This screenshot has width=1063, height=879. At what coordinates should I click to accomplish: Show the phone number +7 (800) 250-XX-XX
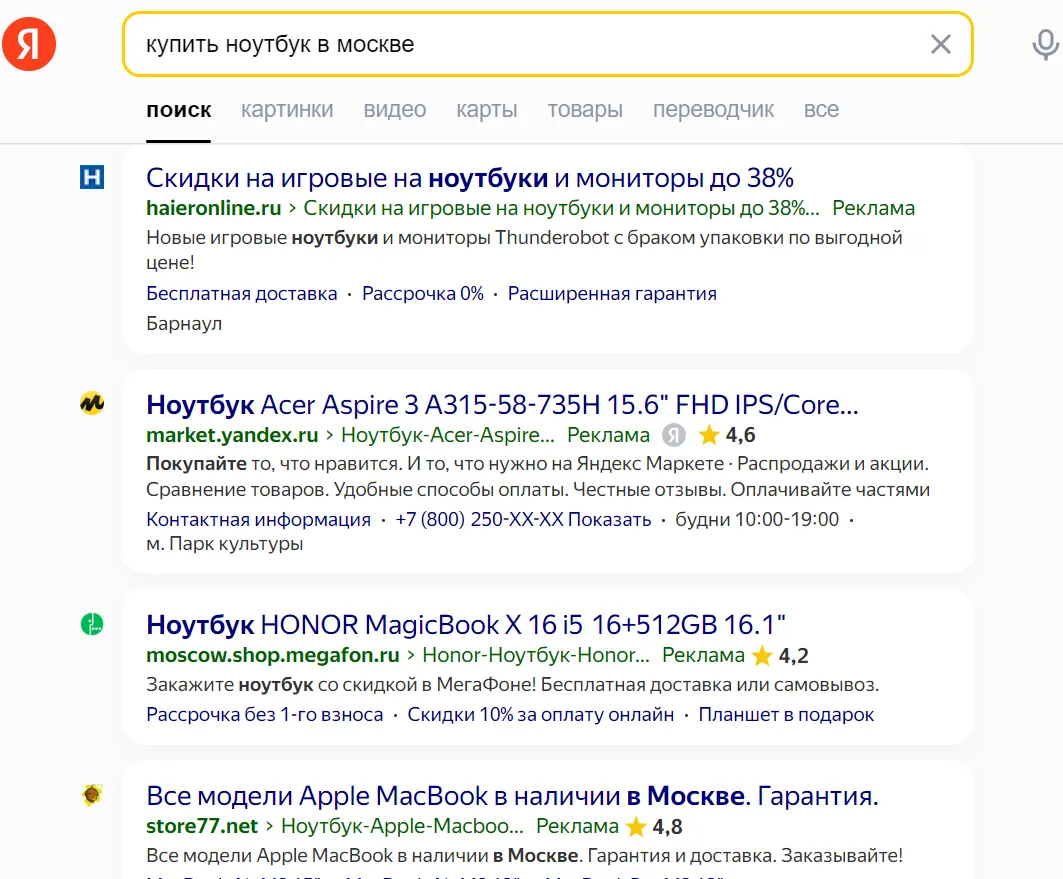click(x=523, y=520)
